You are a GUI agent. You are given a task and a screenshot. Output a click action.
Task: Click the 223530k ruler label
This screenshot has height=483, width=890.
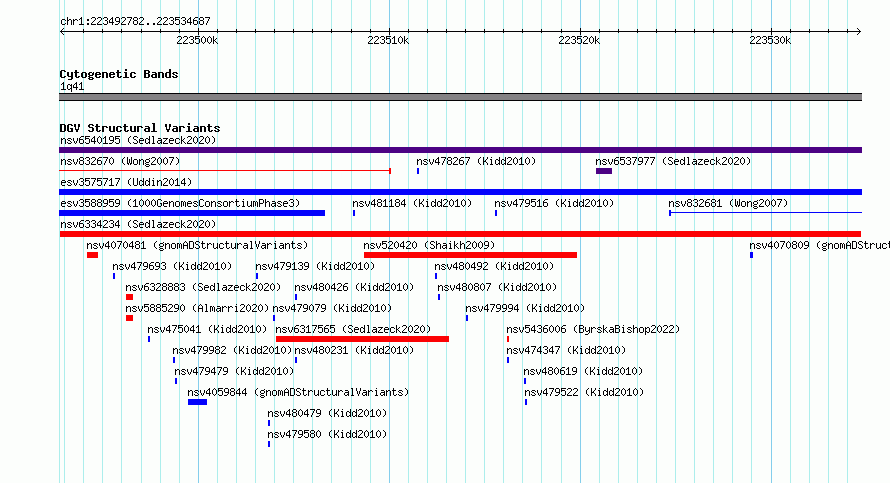point(770,40)
